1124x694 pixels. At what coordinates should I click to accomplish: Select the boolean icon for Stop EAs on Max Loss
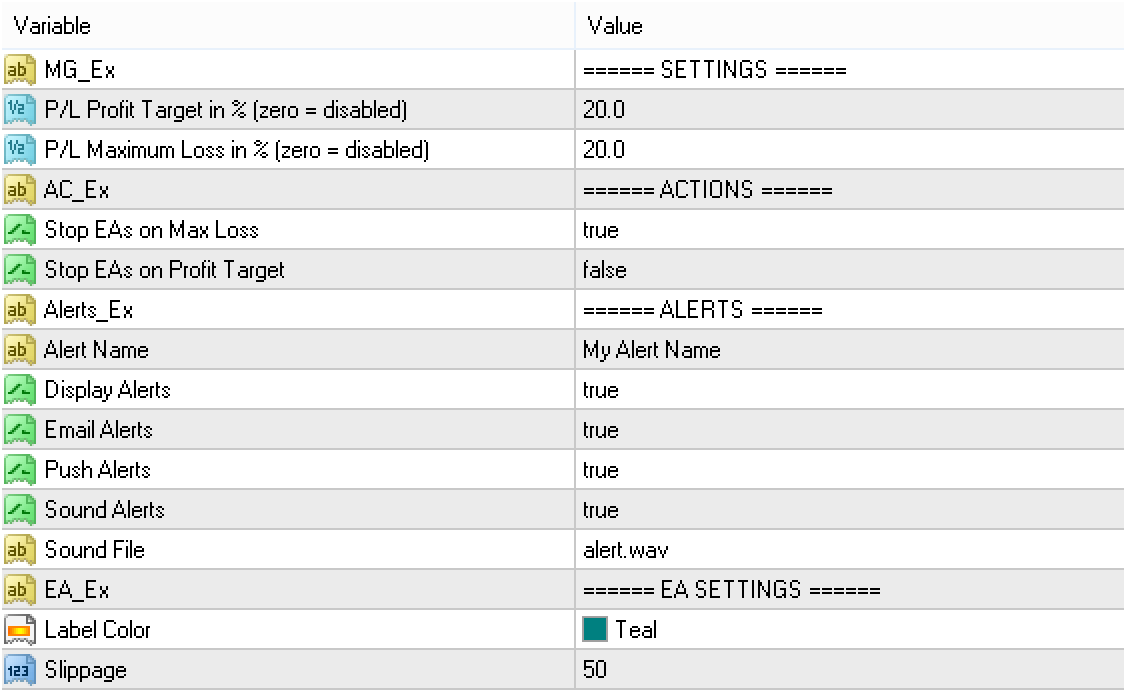19,230
